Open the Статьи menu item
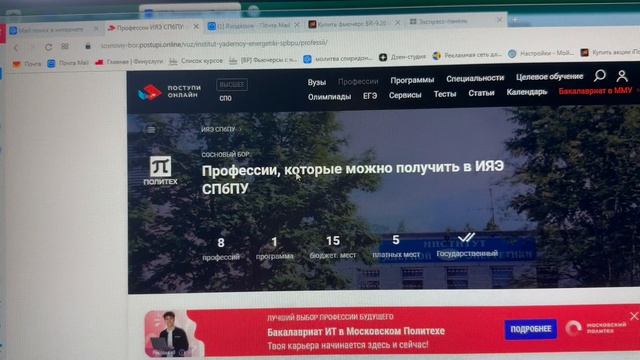The height and width of the screenshot is (360, 640). pyautogui.click(x=481, y=93)
